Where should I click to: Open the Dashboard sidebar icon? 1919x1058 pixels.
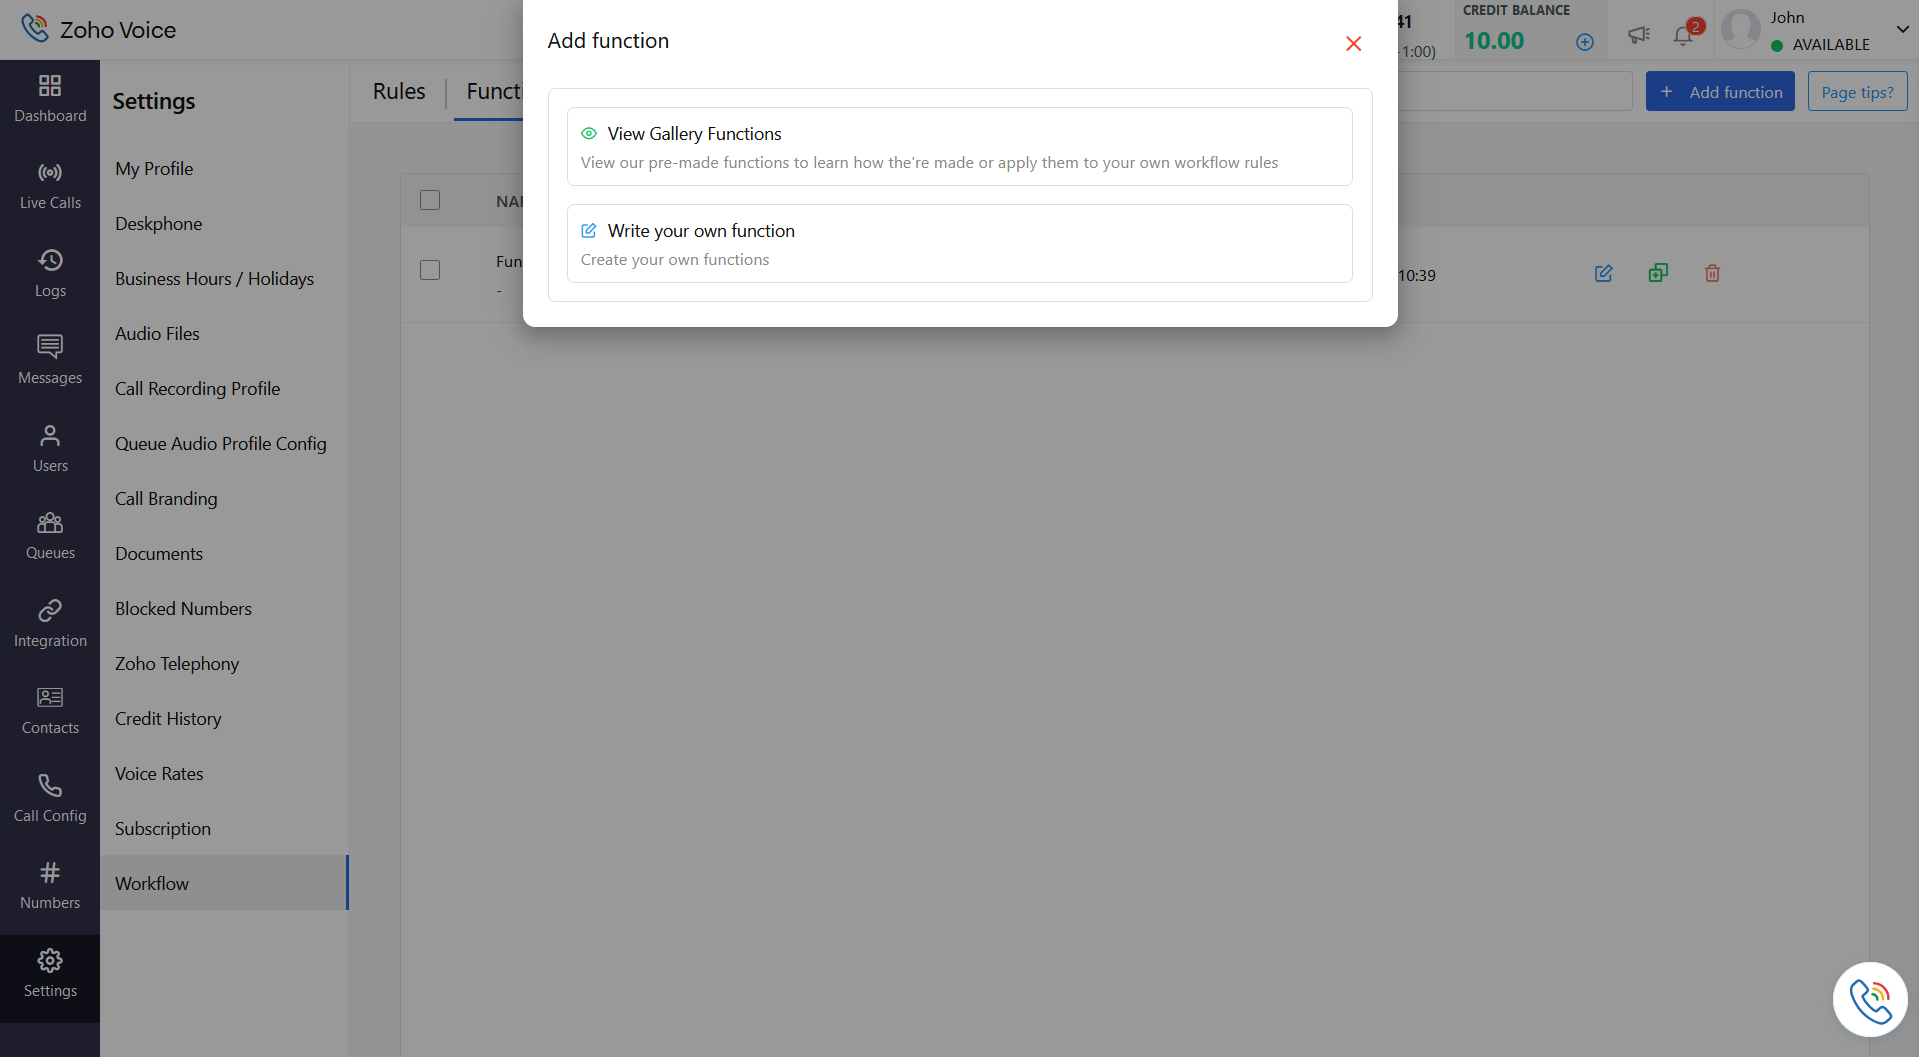pyautogui.click(x=50, y=98)
